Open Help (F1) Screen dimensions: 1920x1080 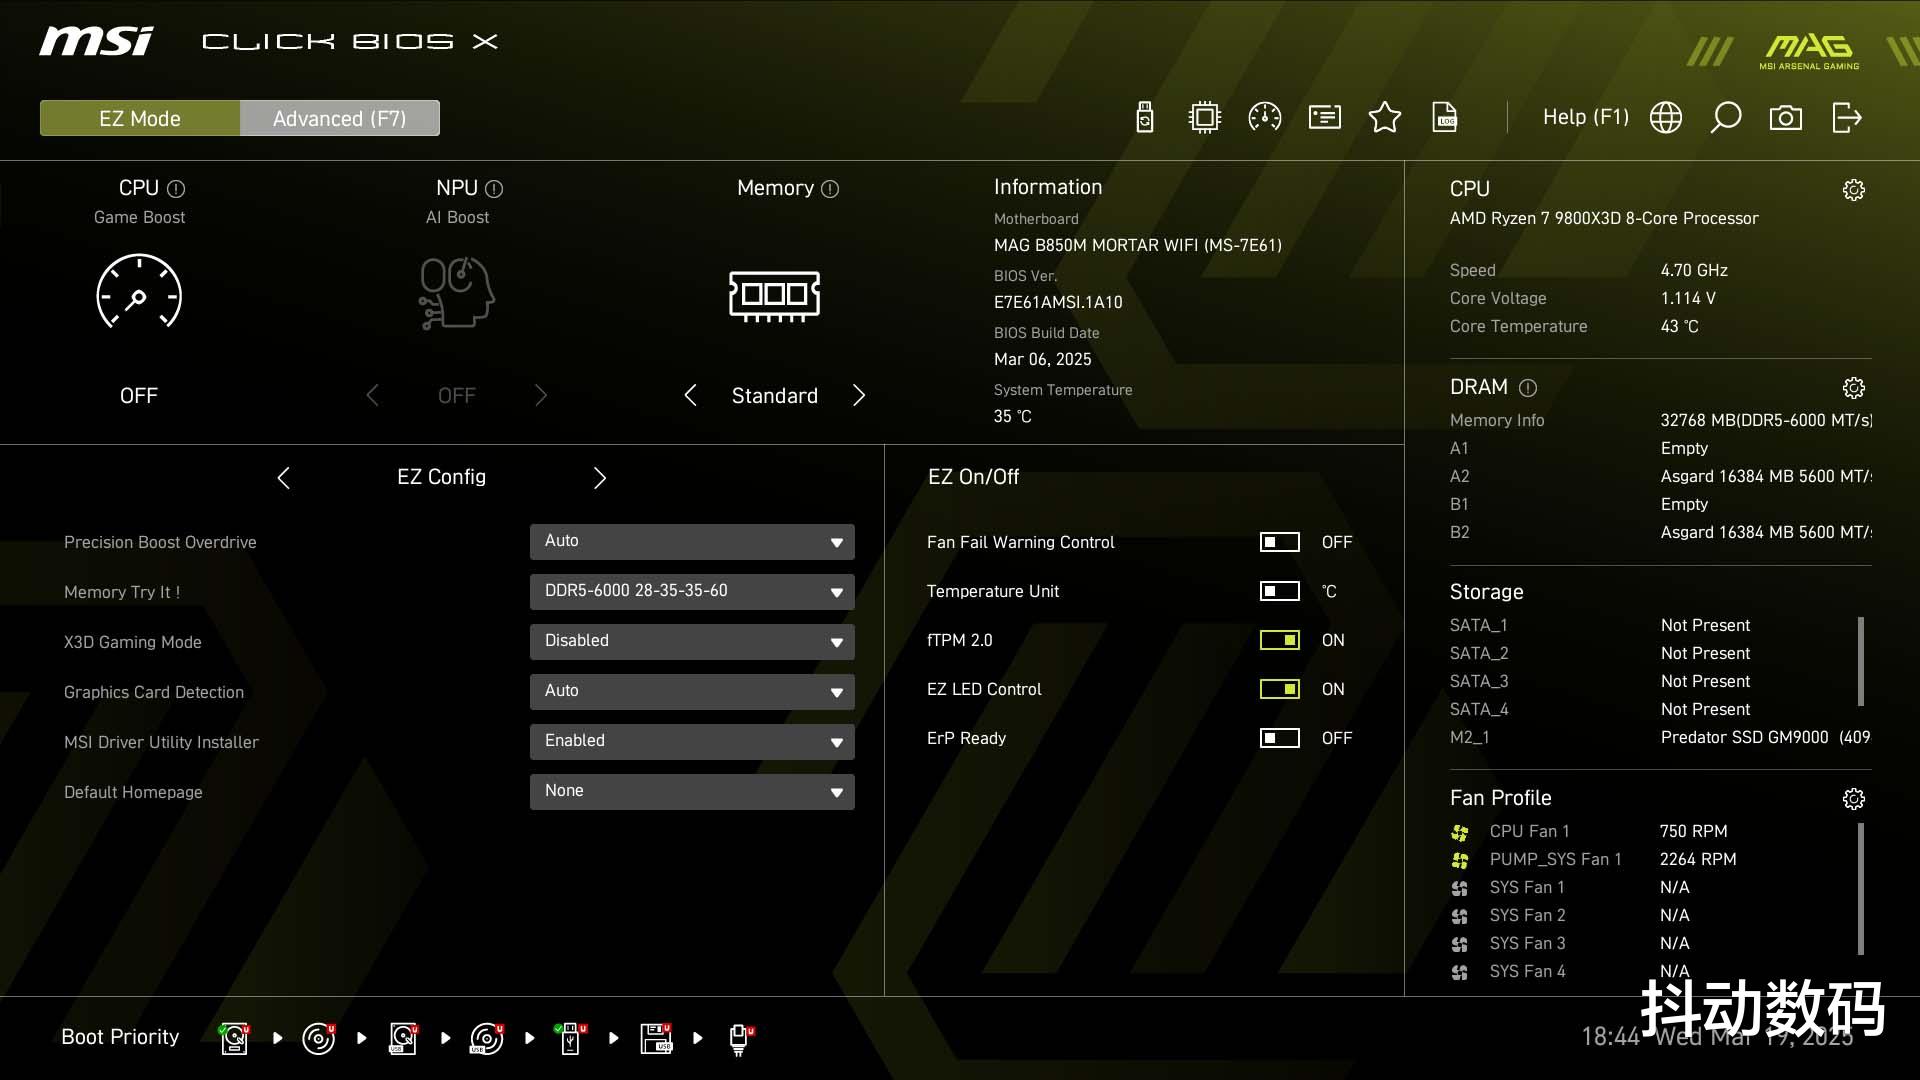1586,117
